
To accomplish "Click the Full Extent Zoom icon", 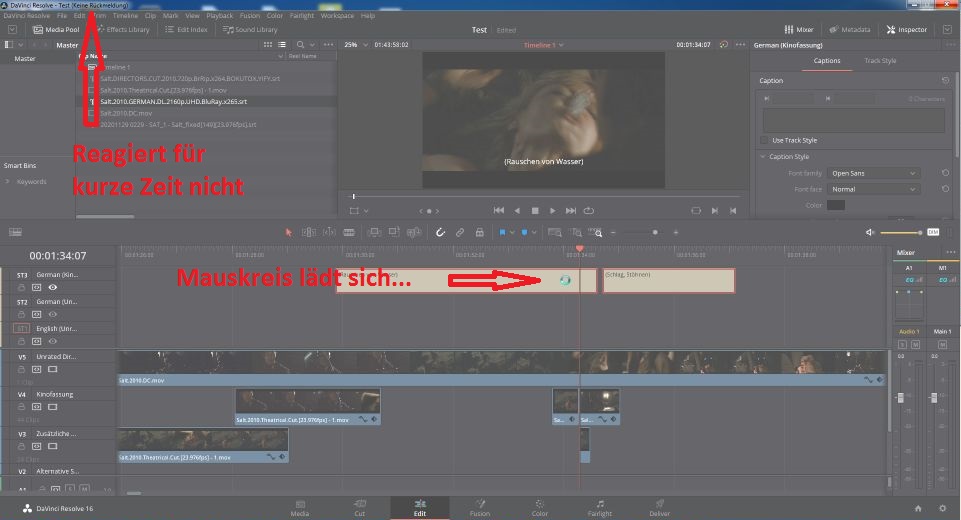I will click(555, 232).
